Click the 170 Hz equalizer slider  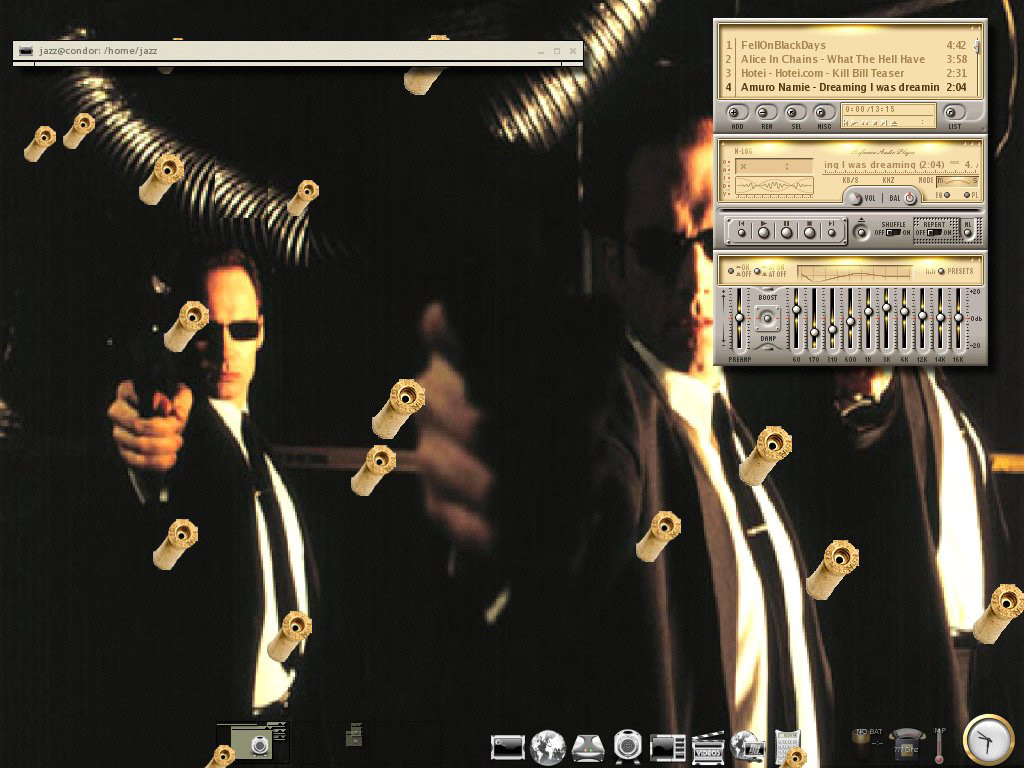coord(814,318)
